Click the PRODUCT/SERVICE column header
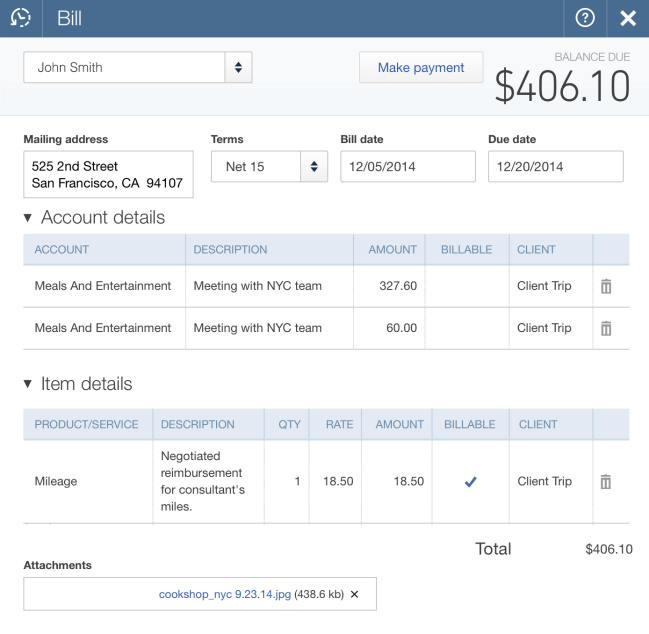Screen dimensions: 649x634 click(88, 424)
